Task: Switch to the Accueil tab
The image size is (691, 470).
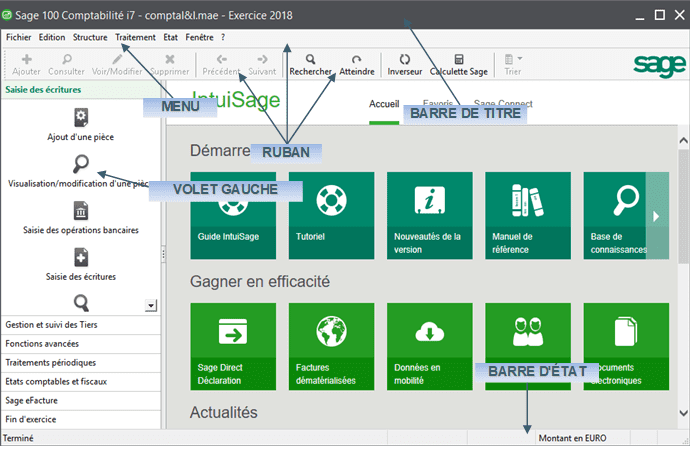Action: pyautogui.click(x=384, y=104)
